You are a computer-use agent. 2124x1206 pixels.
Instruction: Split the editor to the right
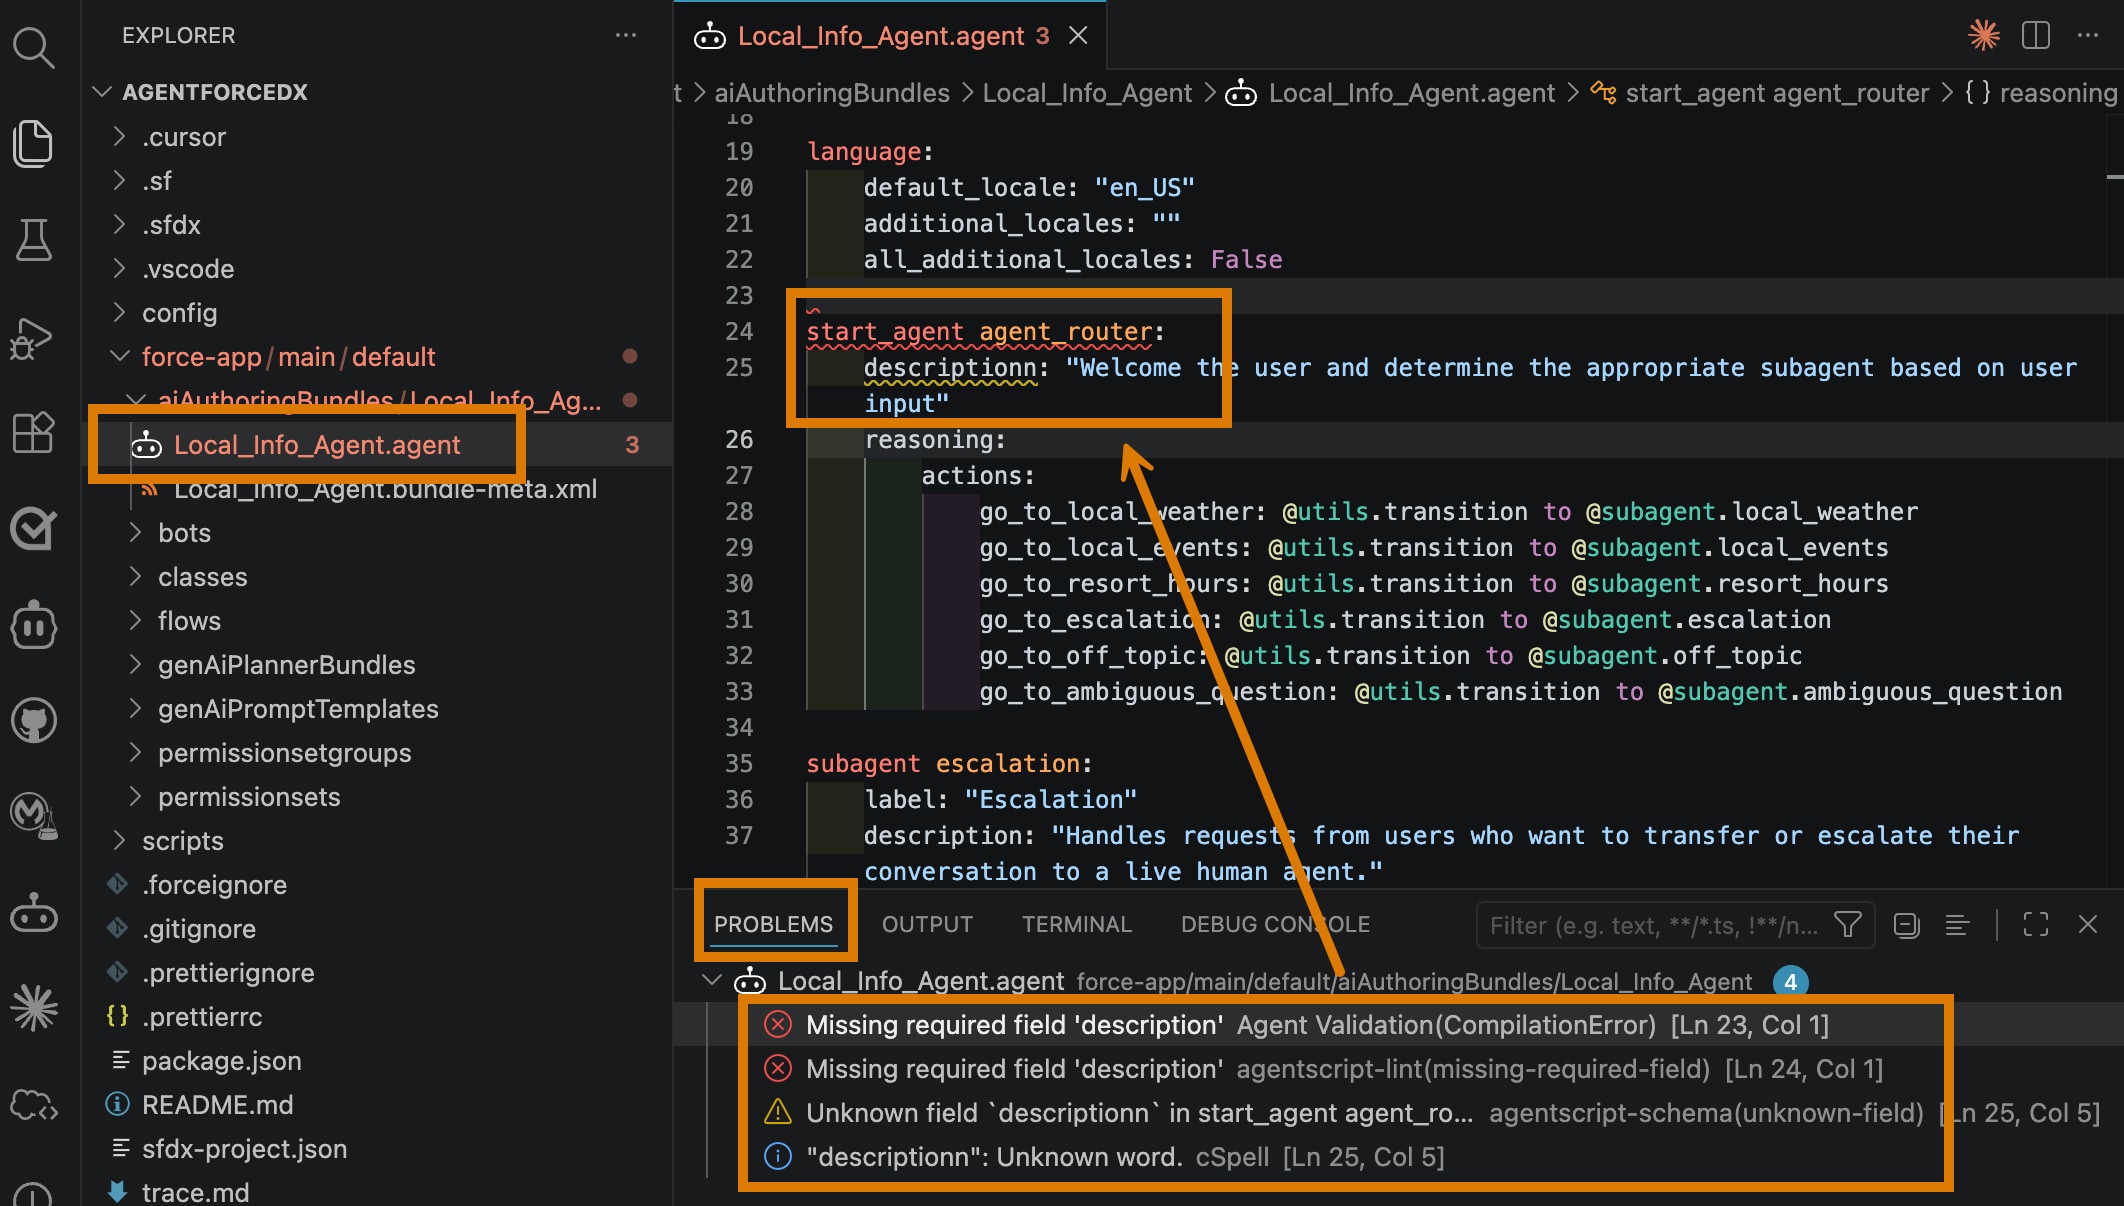(2036, 35)
